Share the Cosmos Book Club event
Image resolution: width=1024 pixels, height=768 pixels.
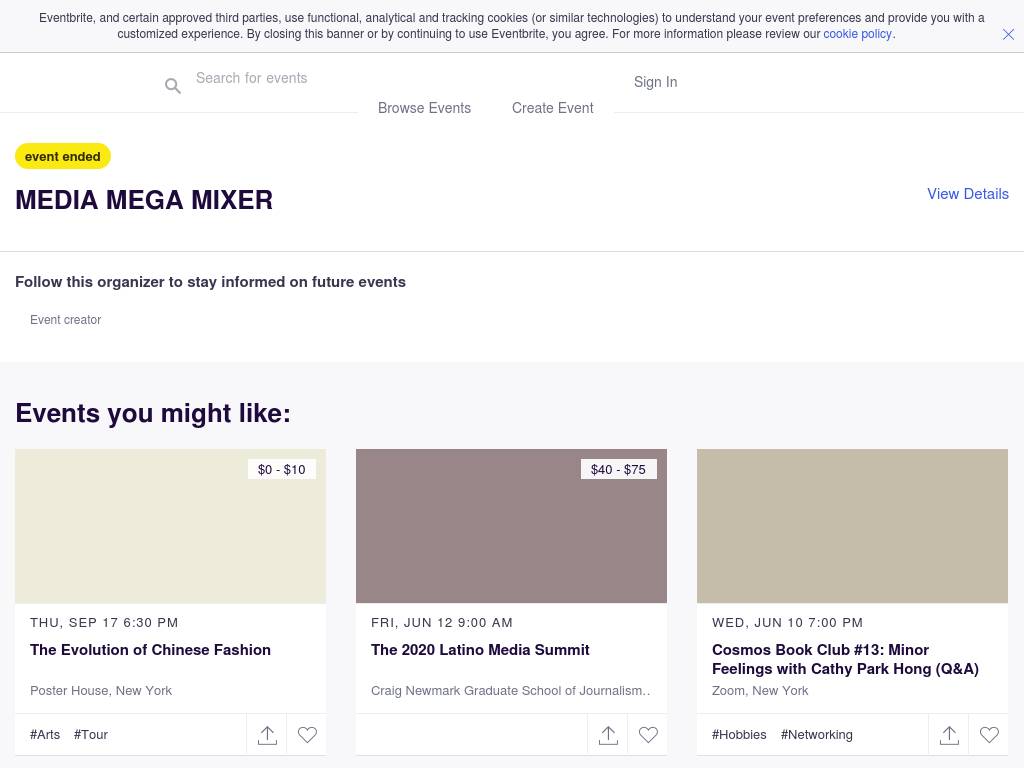pos(949,735)
